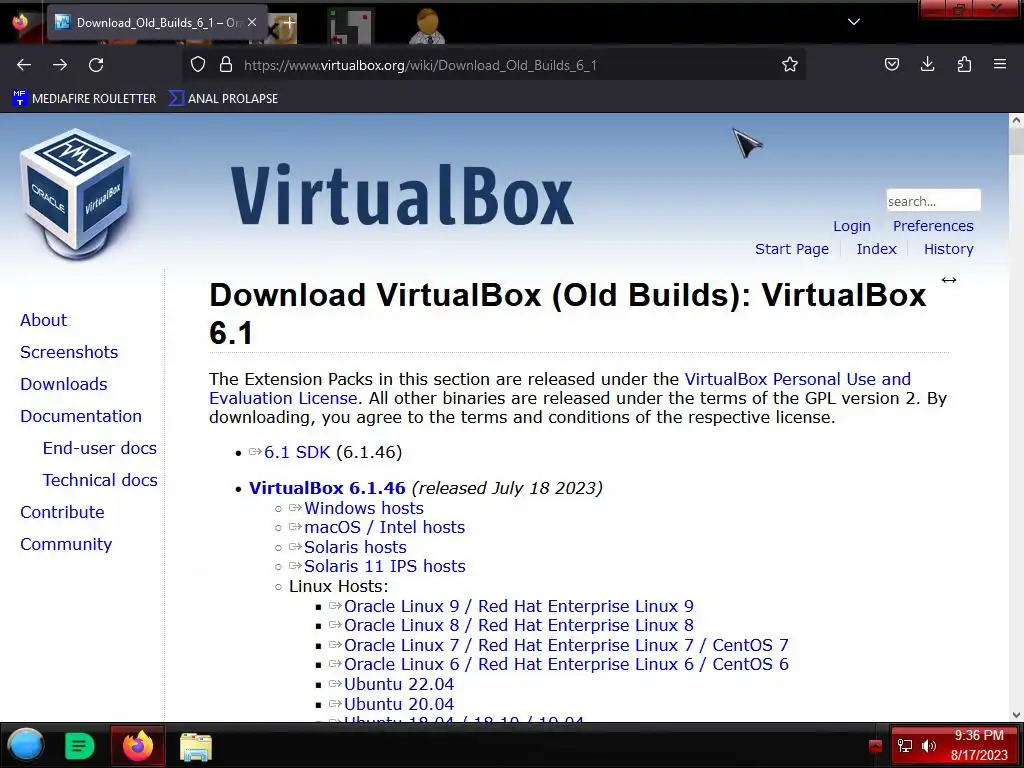The image size is (1024, 768).
Task: Download the Solaris hosts package
Action: (355, 547)
